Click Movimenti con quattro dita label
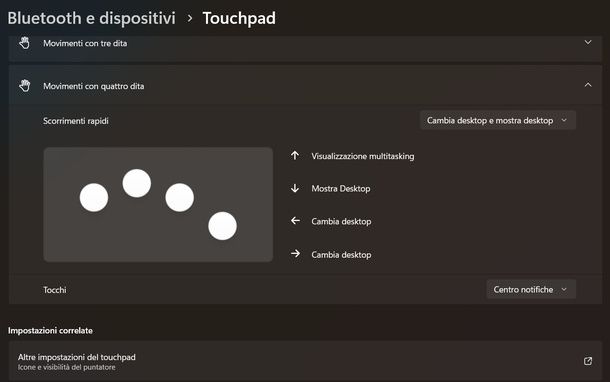 point(94,86)
